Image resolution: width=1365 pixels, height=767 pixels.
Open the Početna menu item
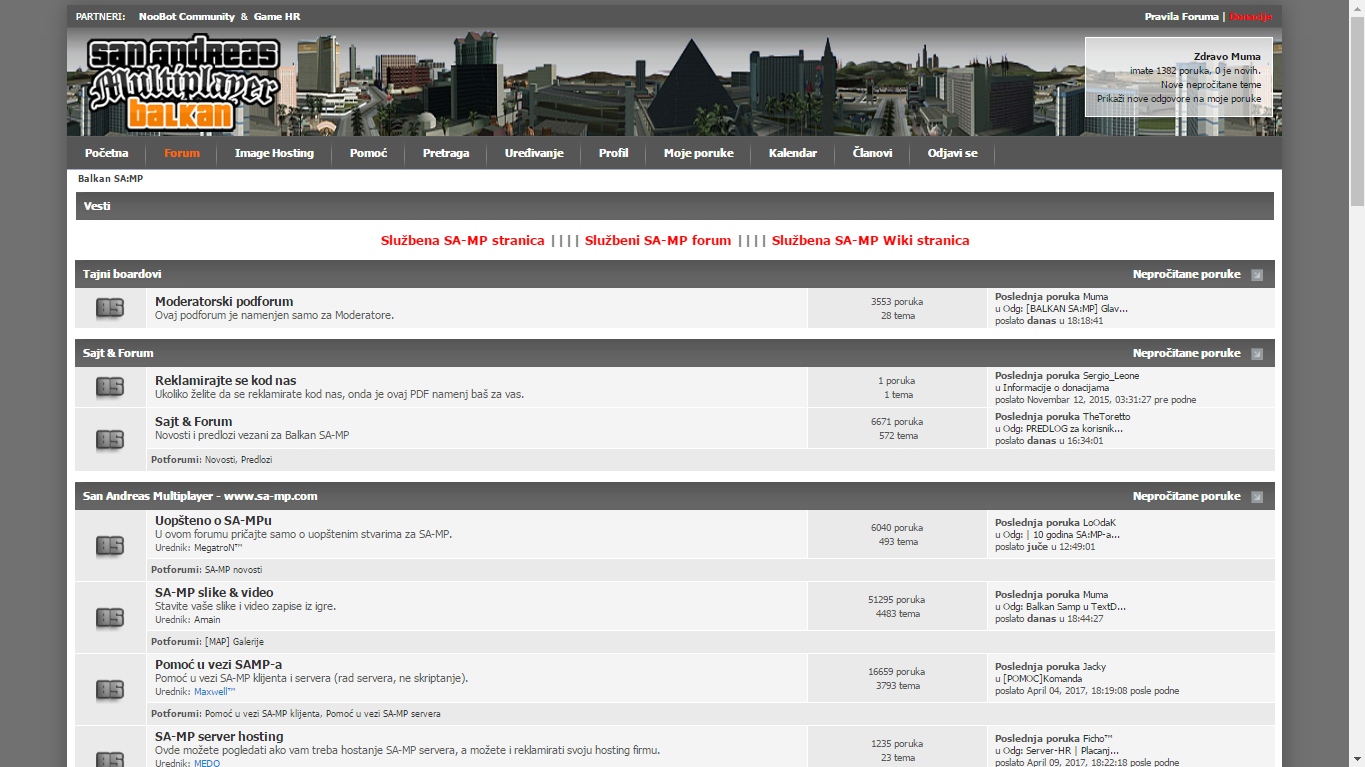[x=107, y=153]
